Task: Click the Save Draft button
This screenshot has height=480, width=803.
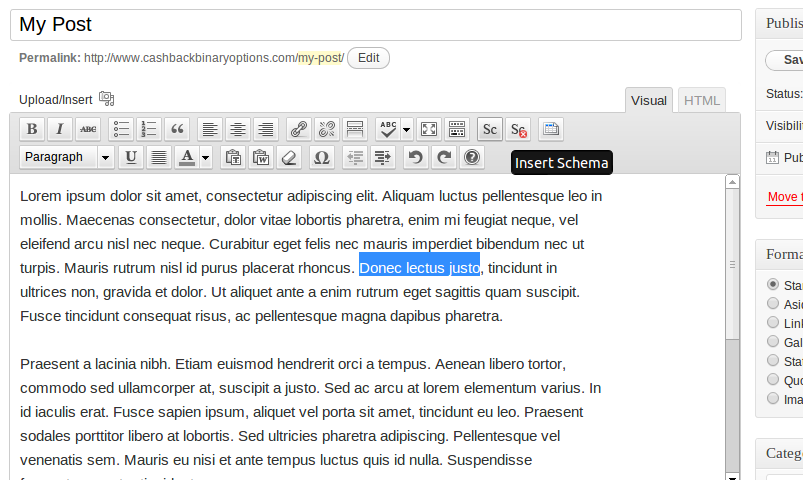Action: point(785,60)
